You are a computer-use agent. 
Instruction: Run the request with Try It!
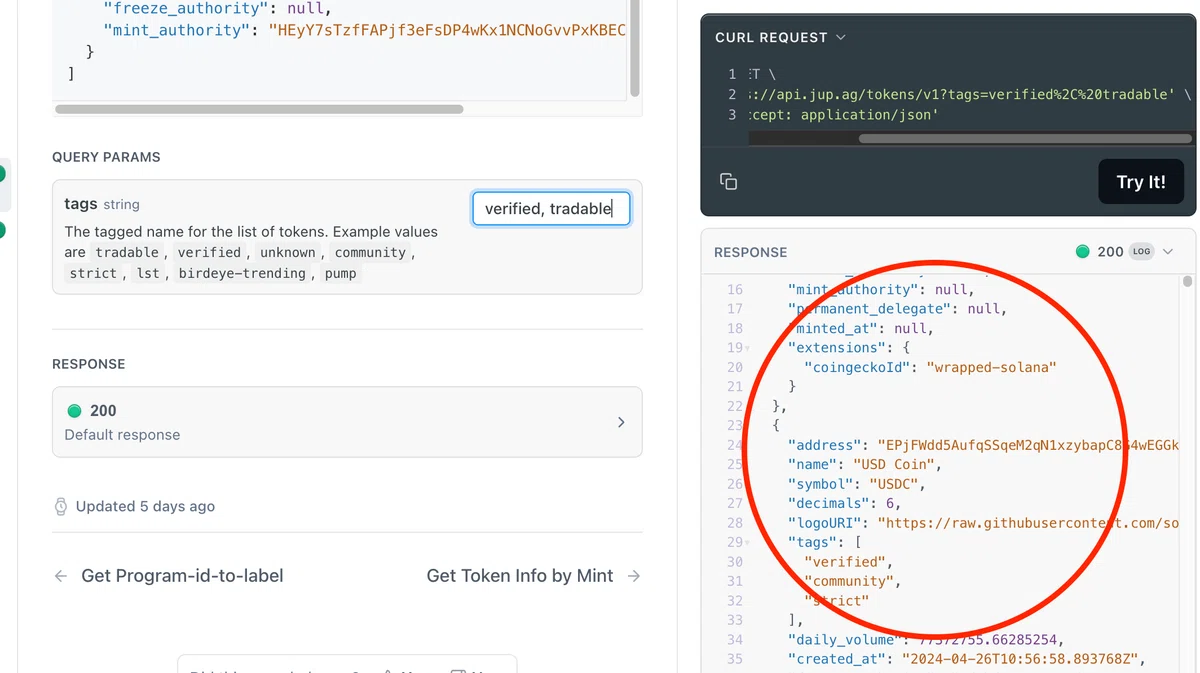point(1141,182)
